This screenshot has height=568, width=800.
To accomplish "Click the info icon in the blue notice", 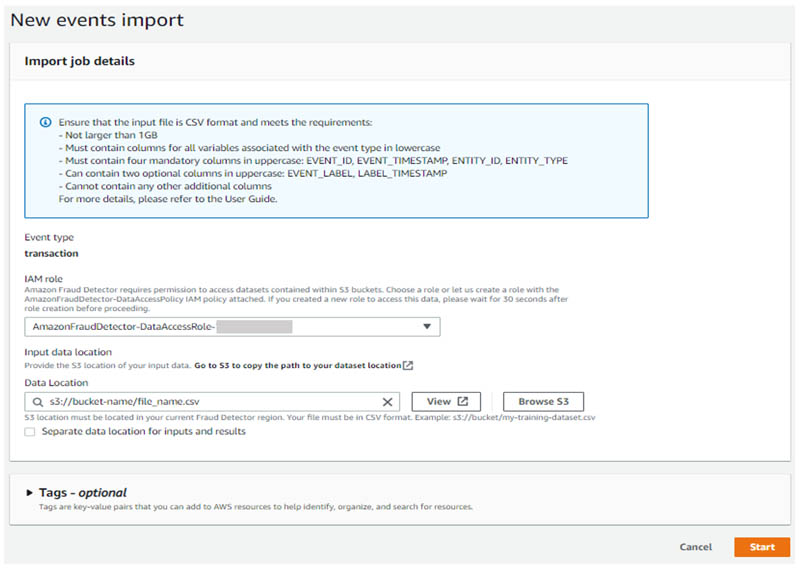I will (x=45, y=122).
